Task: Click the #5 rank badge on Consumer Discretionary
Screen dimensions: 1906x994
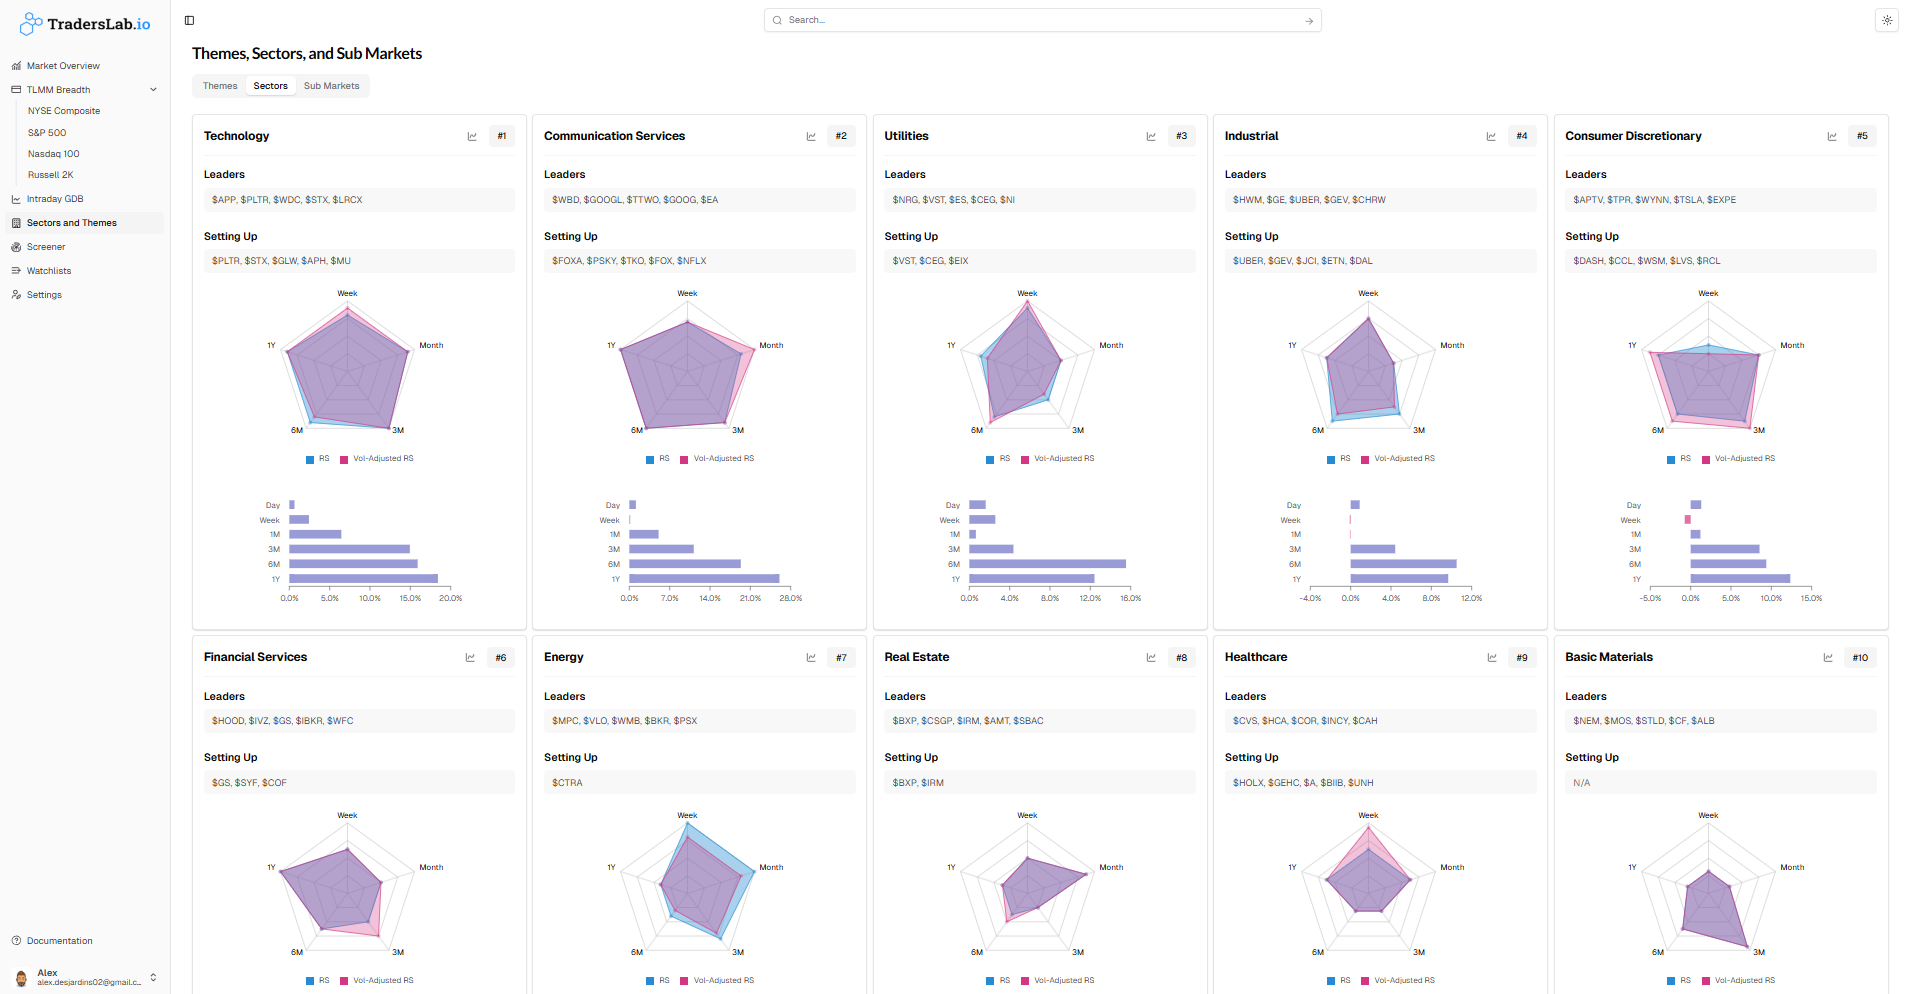Action: click(x=1862, y=136)
